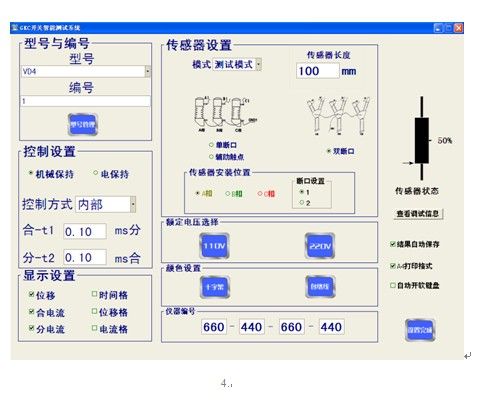Enable the 时间格 checkbox
This screenshot has height=414, width=481.
pos(94,294)
